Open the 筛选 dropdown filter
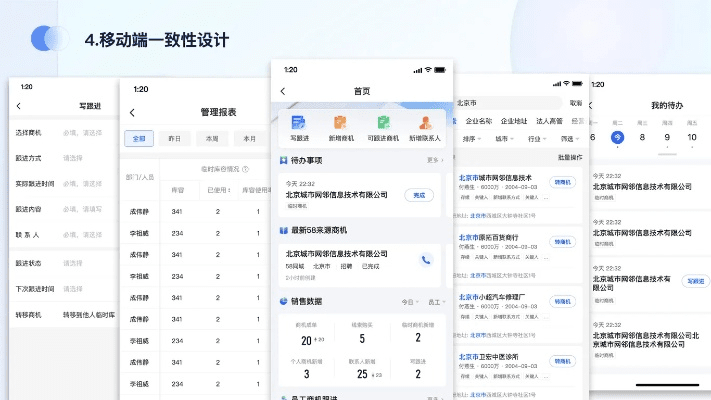This screenshot has height=400, width=711. [x=570, y=139]
